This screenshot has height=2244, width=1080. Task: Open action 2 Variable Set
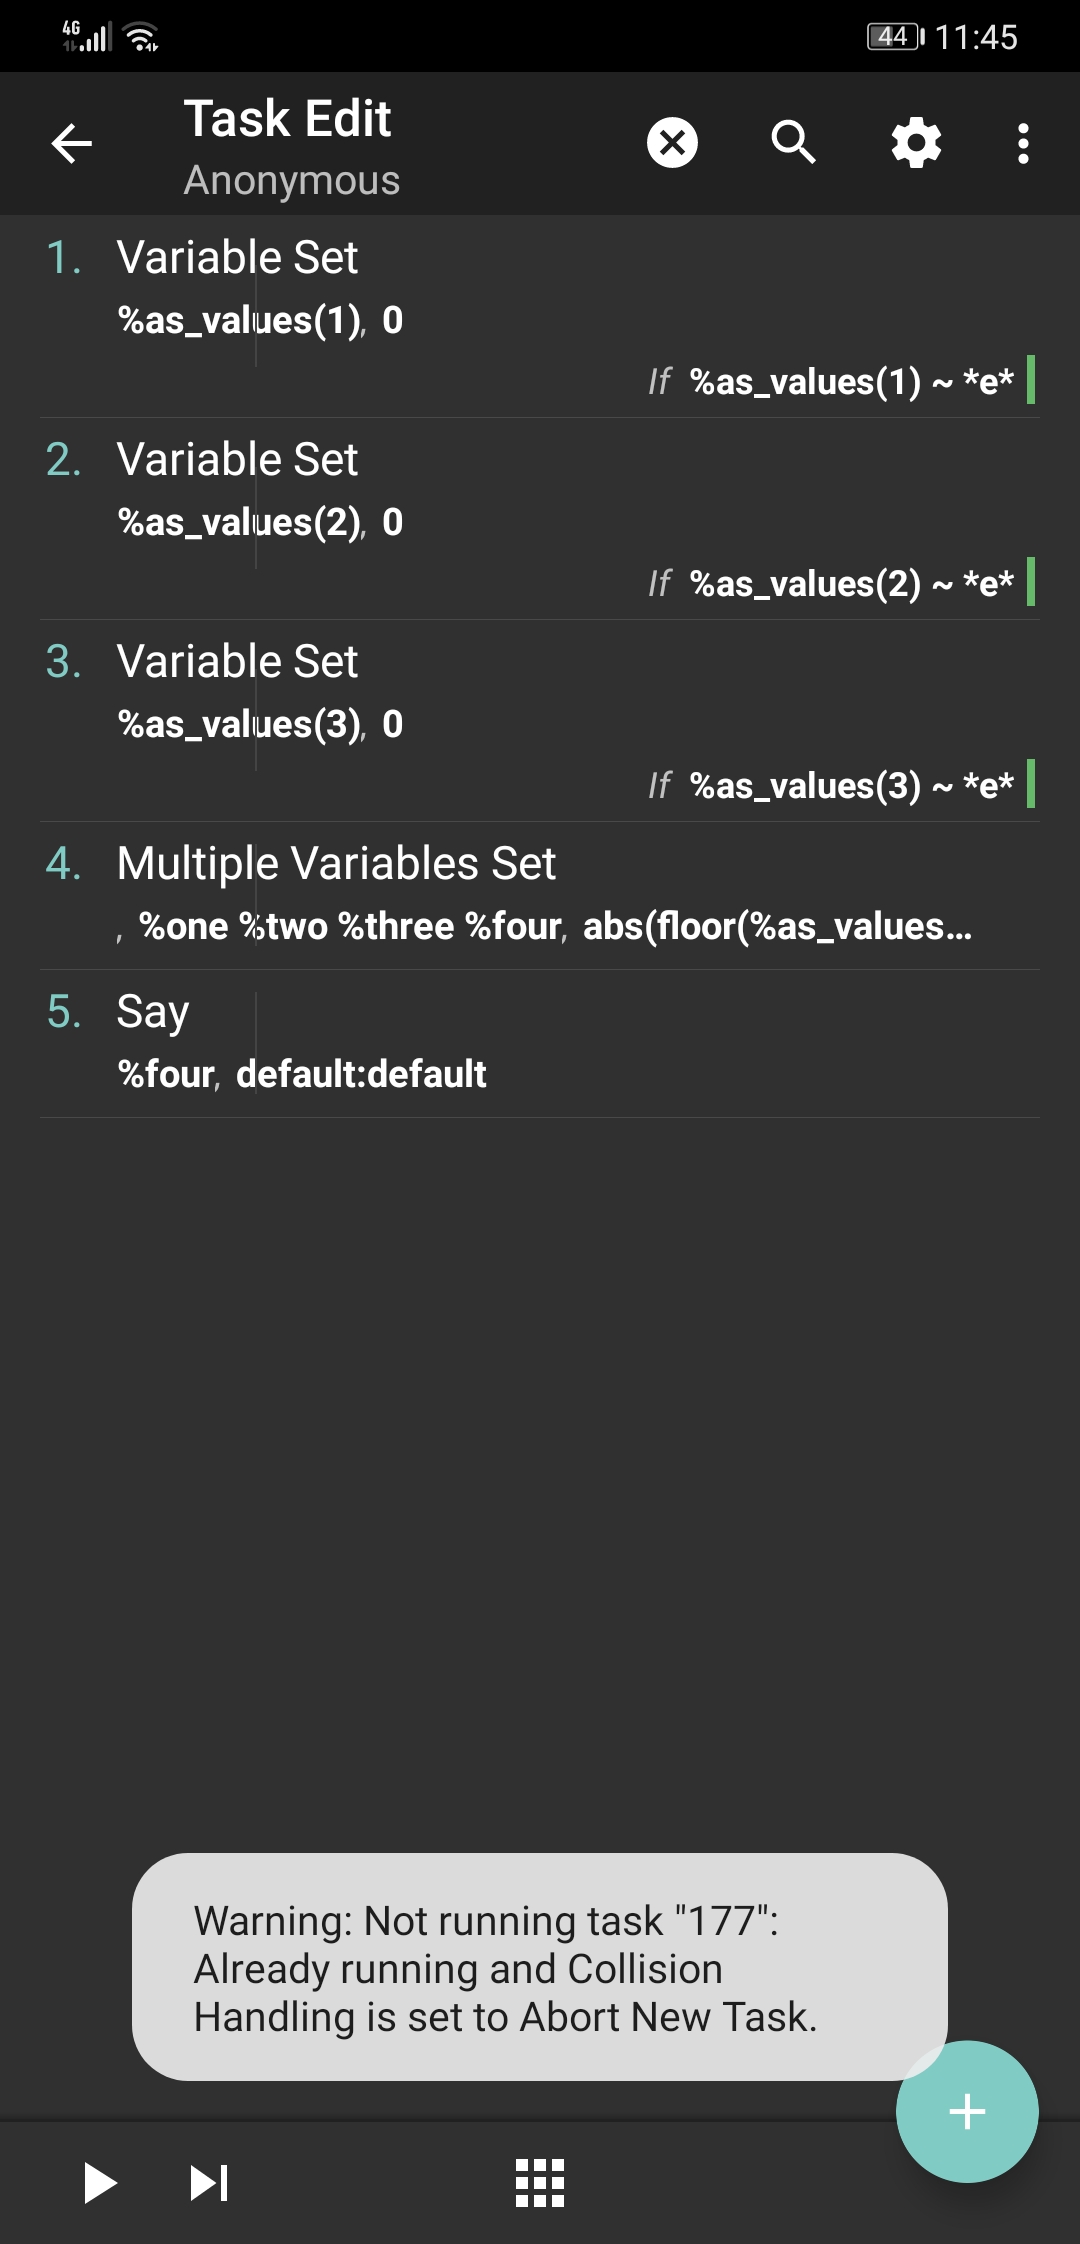[238, 460]
